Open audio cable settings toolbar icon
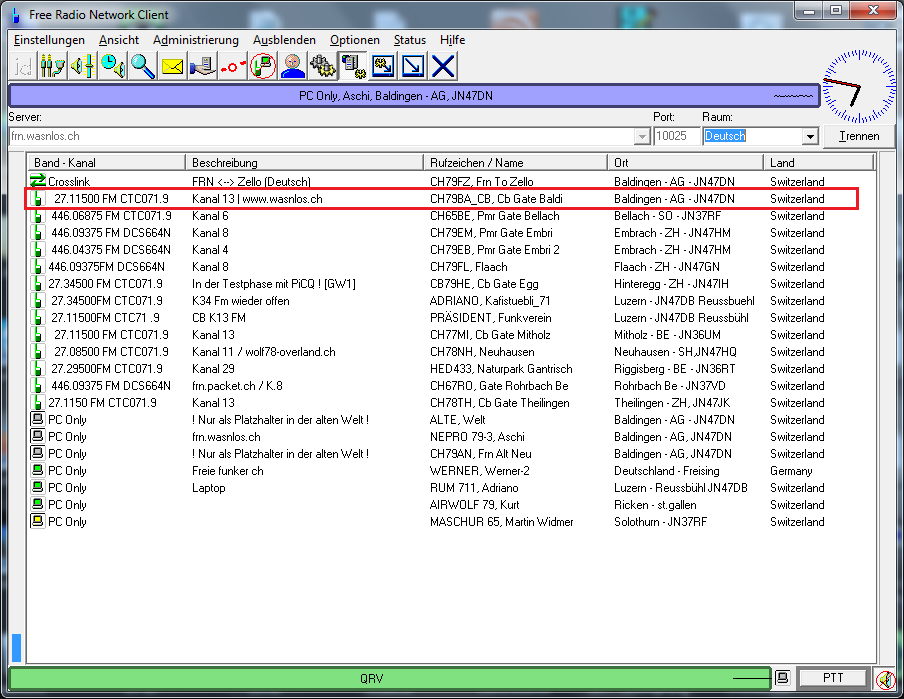This screenshot has height=699, width=904. 52,66
